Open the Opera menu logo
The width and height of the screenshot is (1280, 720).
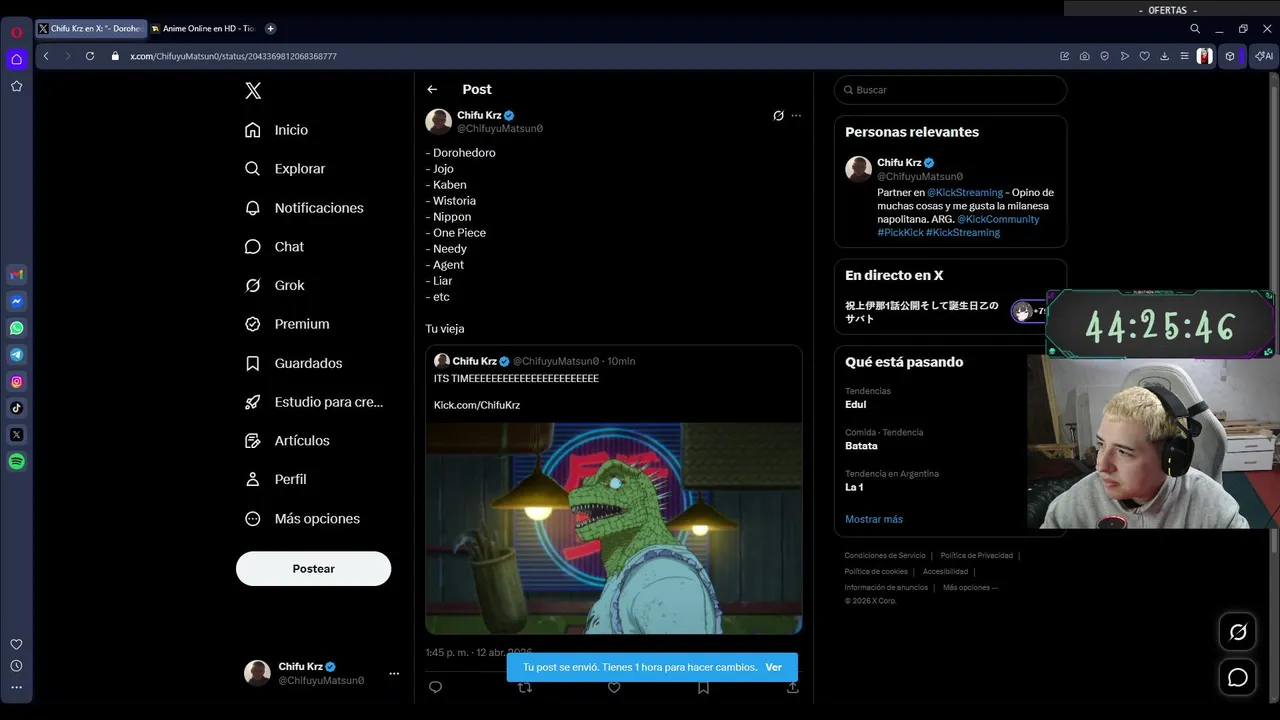[16, 32]
